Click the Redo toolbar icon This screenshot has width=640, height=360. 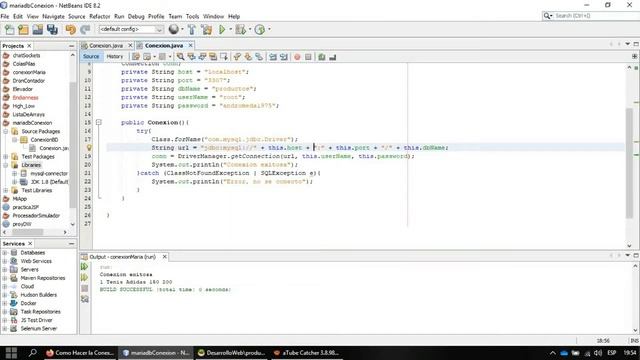(x=85, y=29)
